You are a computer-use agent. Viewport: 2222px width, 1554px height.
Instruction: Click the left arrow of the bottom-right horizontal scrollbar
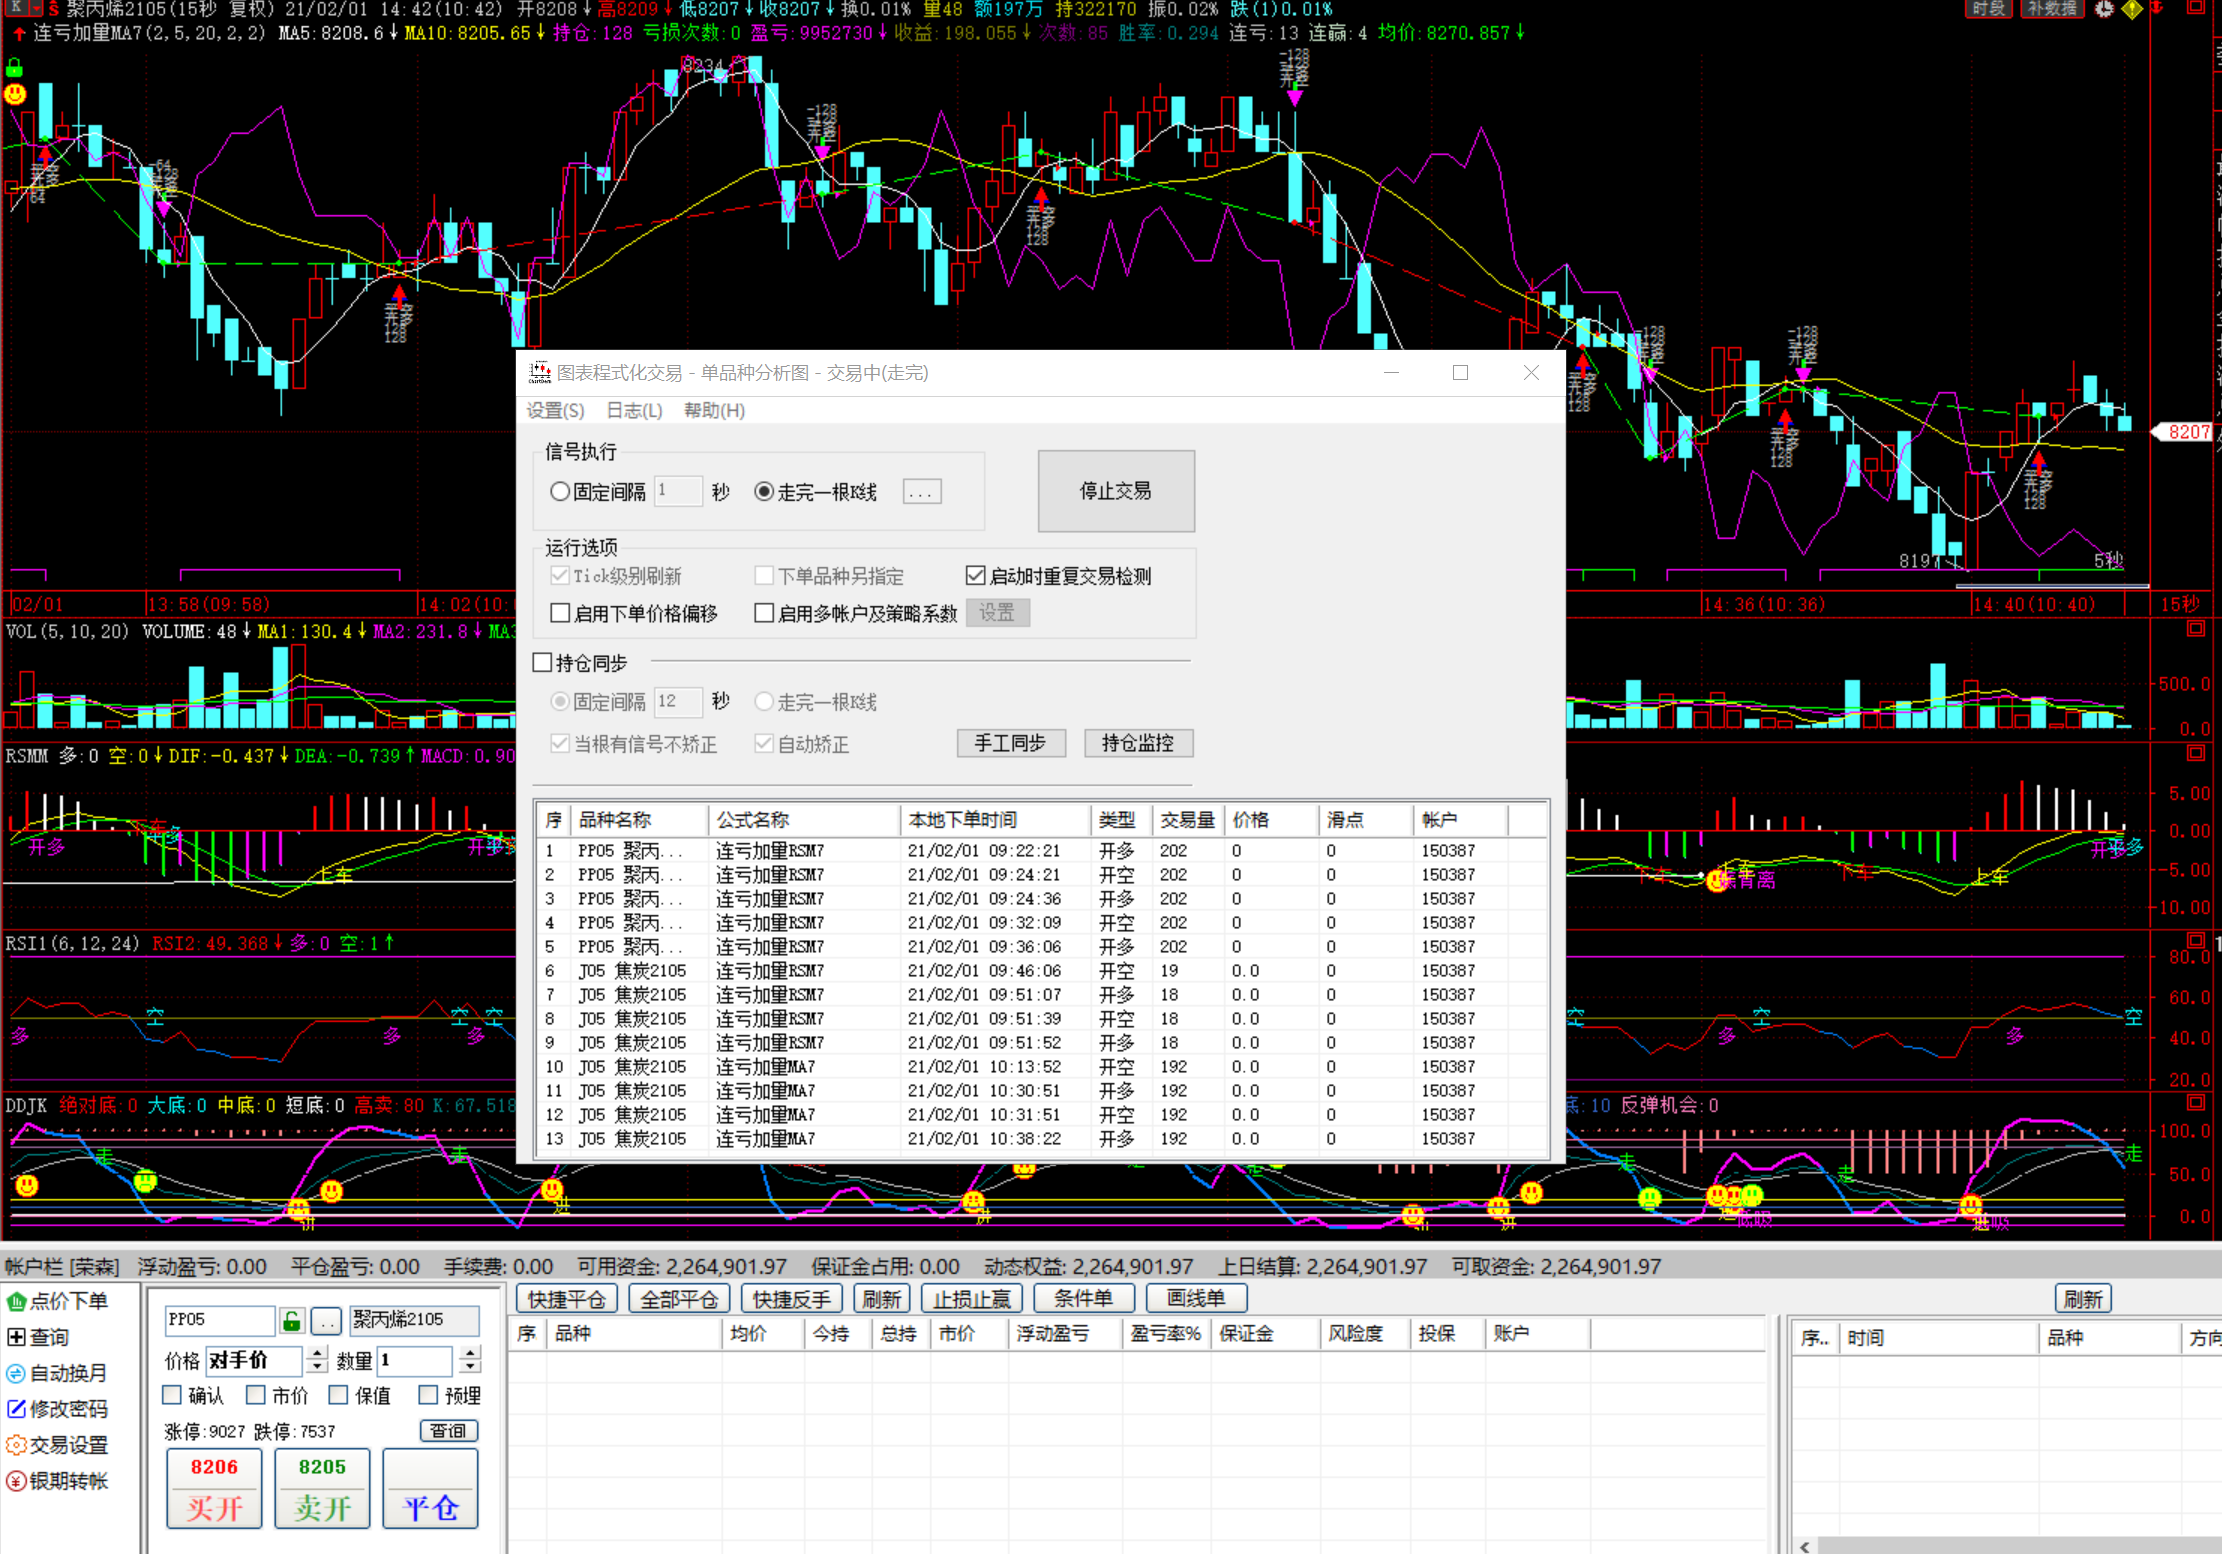click(1804, 1546)
